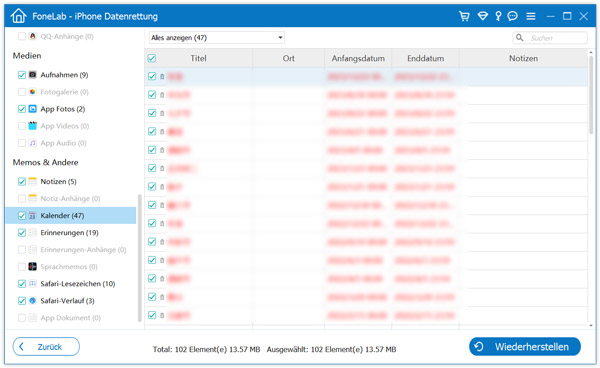The width and height of the screenshot is (600, 368).
Task: Toggle the Aufnahmen (9) checkbox
Action: 22,75
